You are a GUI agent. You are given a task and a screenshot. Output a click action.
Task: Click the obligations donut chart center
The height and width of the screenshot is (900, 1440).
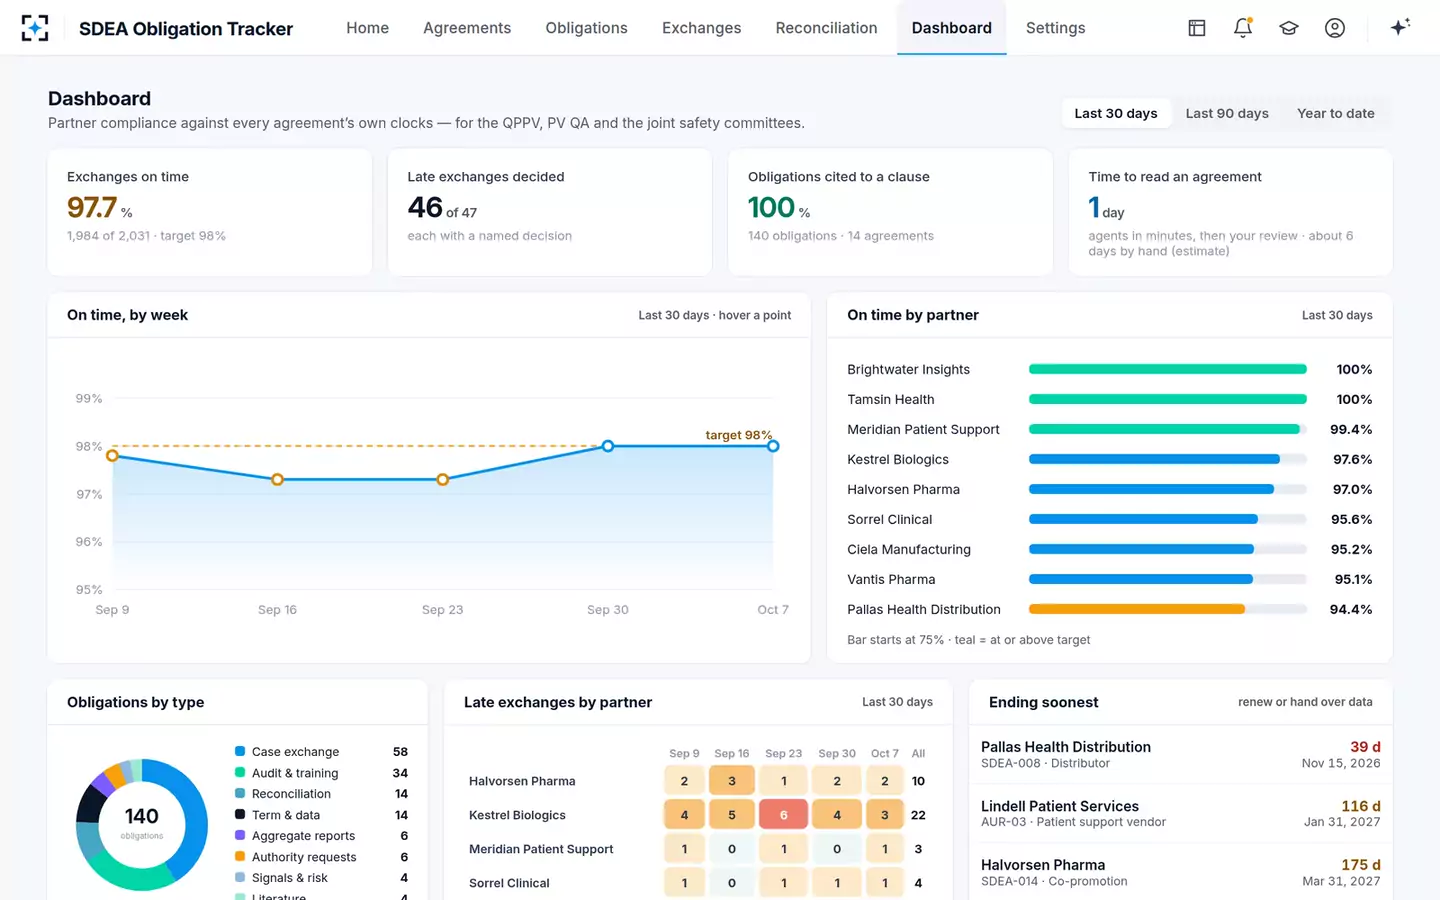pos(142,824)
